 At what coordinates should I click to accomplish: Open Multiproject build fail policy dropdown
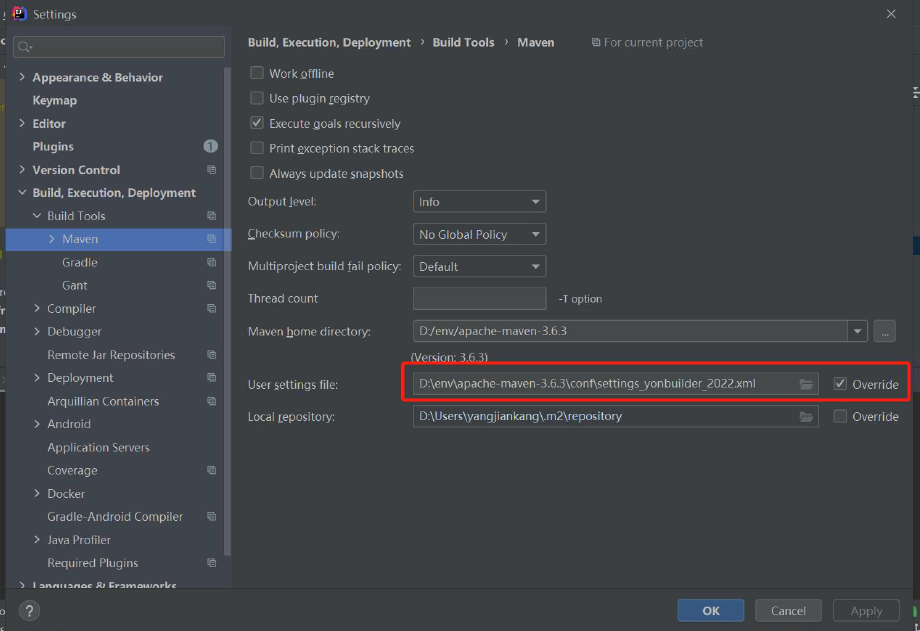coord(479,266)
